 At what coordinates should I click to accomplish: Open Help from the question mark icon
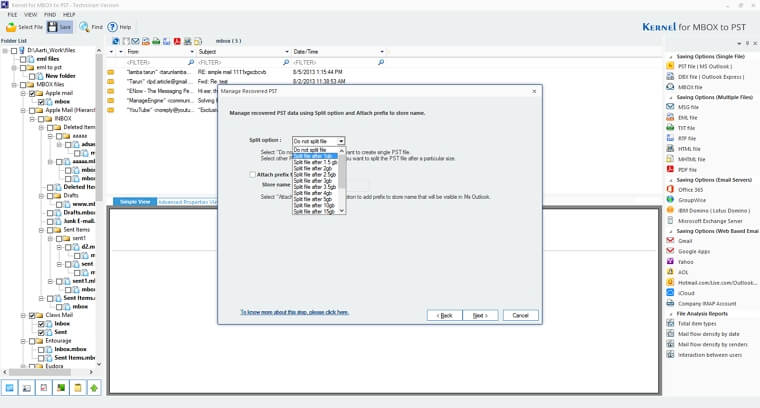[112, 27]
